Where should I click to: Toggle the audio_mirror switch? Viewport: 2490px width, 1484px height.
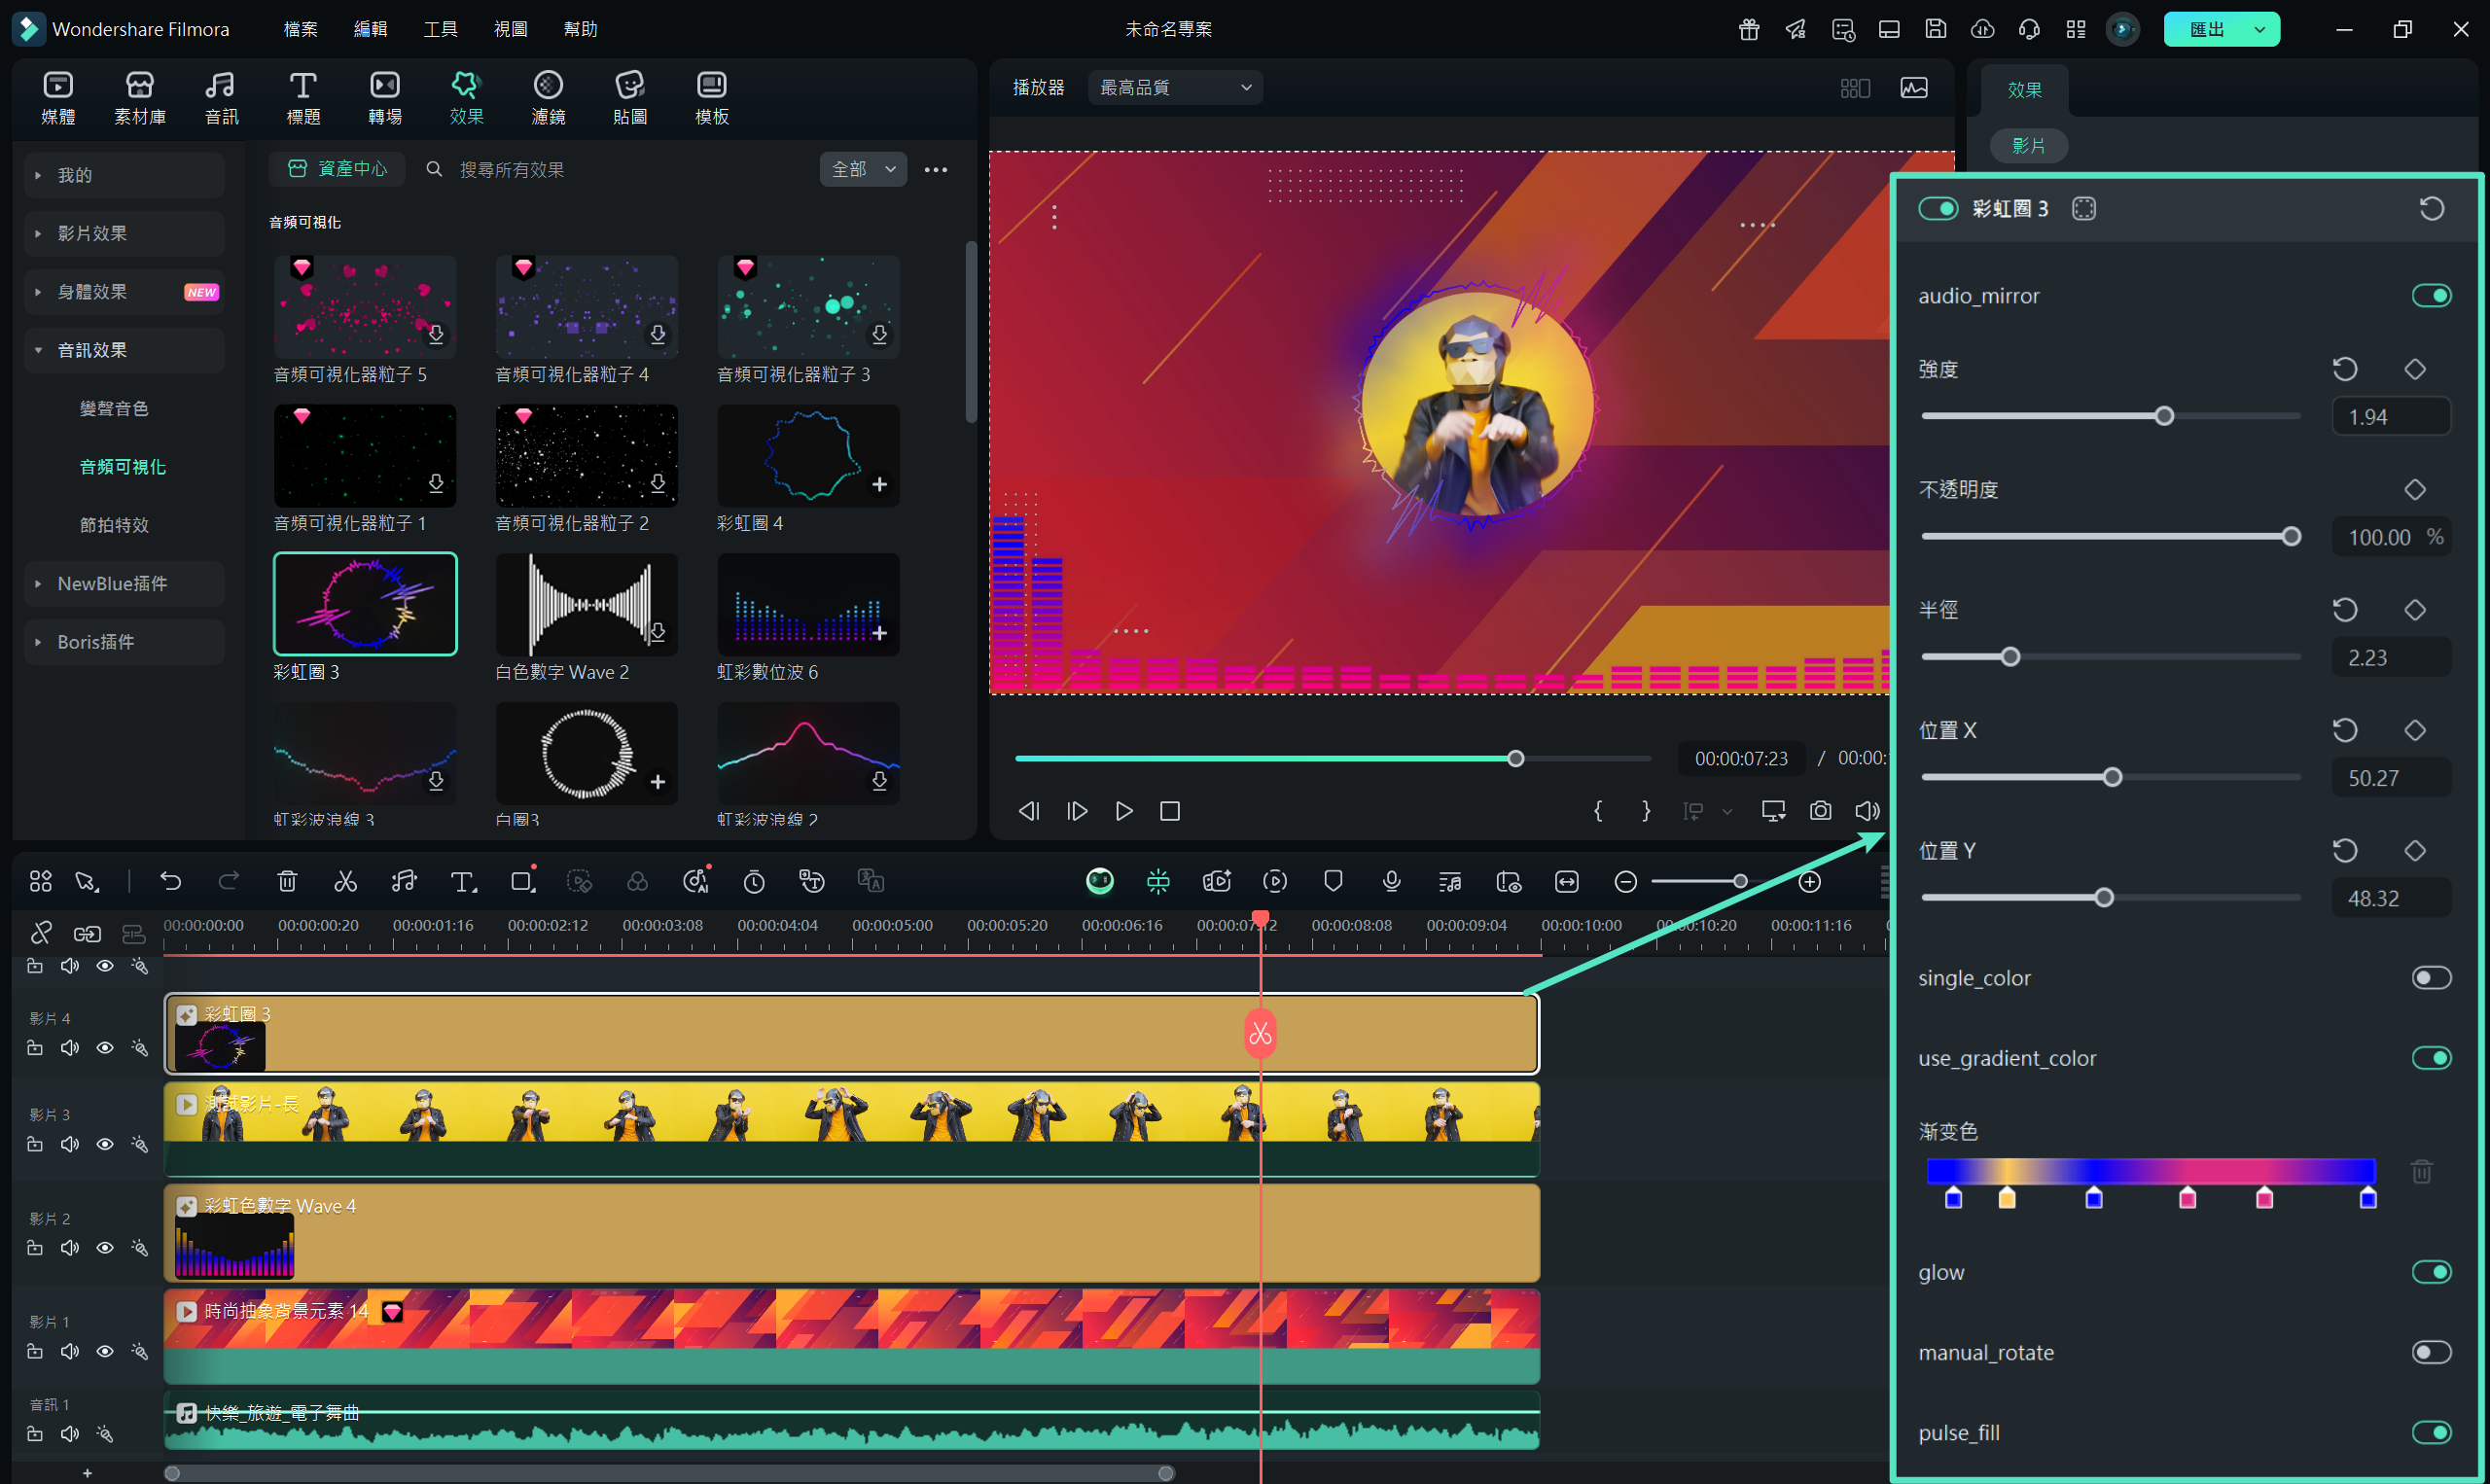coord(2431,295)
